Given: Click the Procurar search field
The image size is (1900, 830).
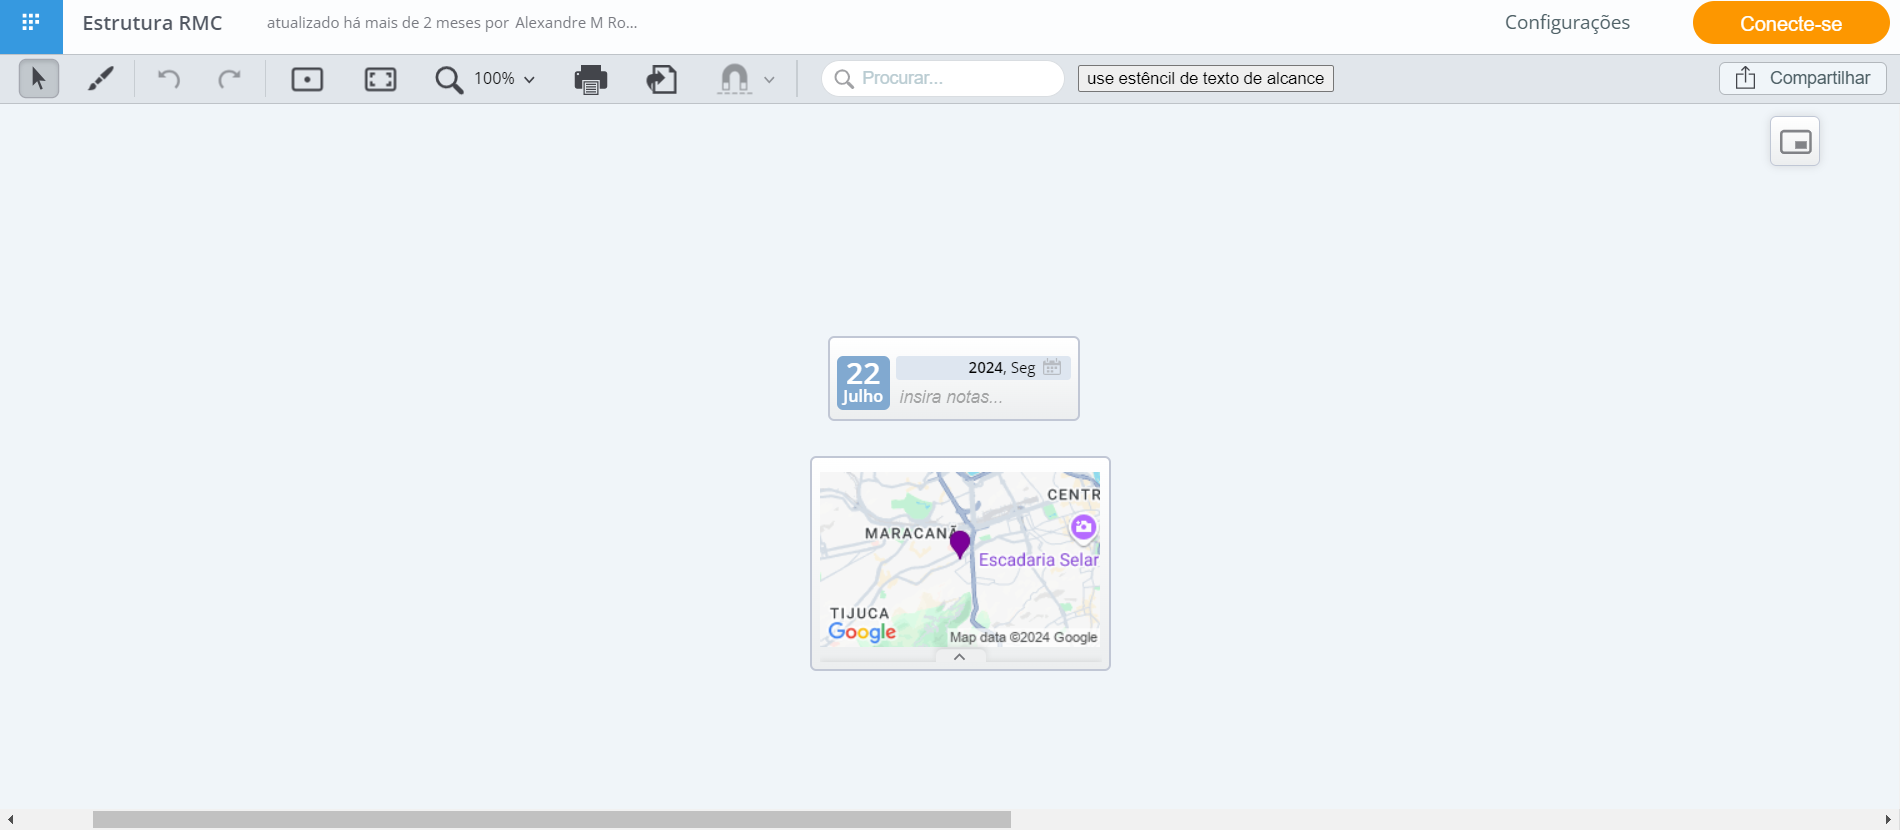Looking at the screenshot, I should click(942, 78).
